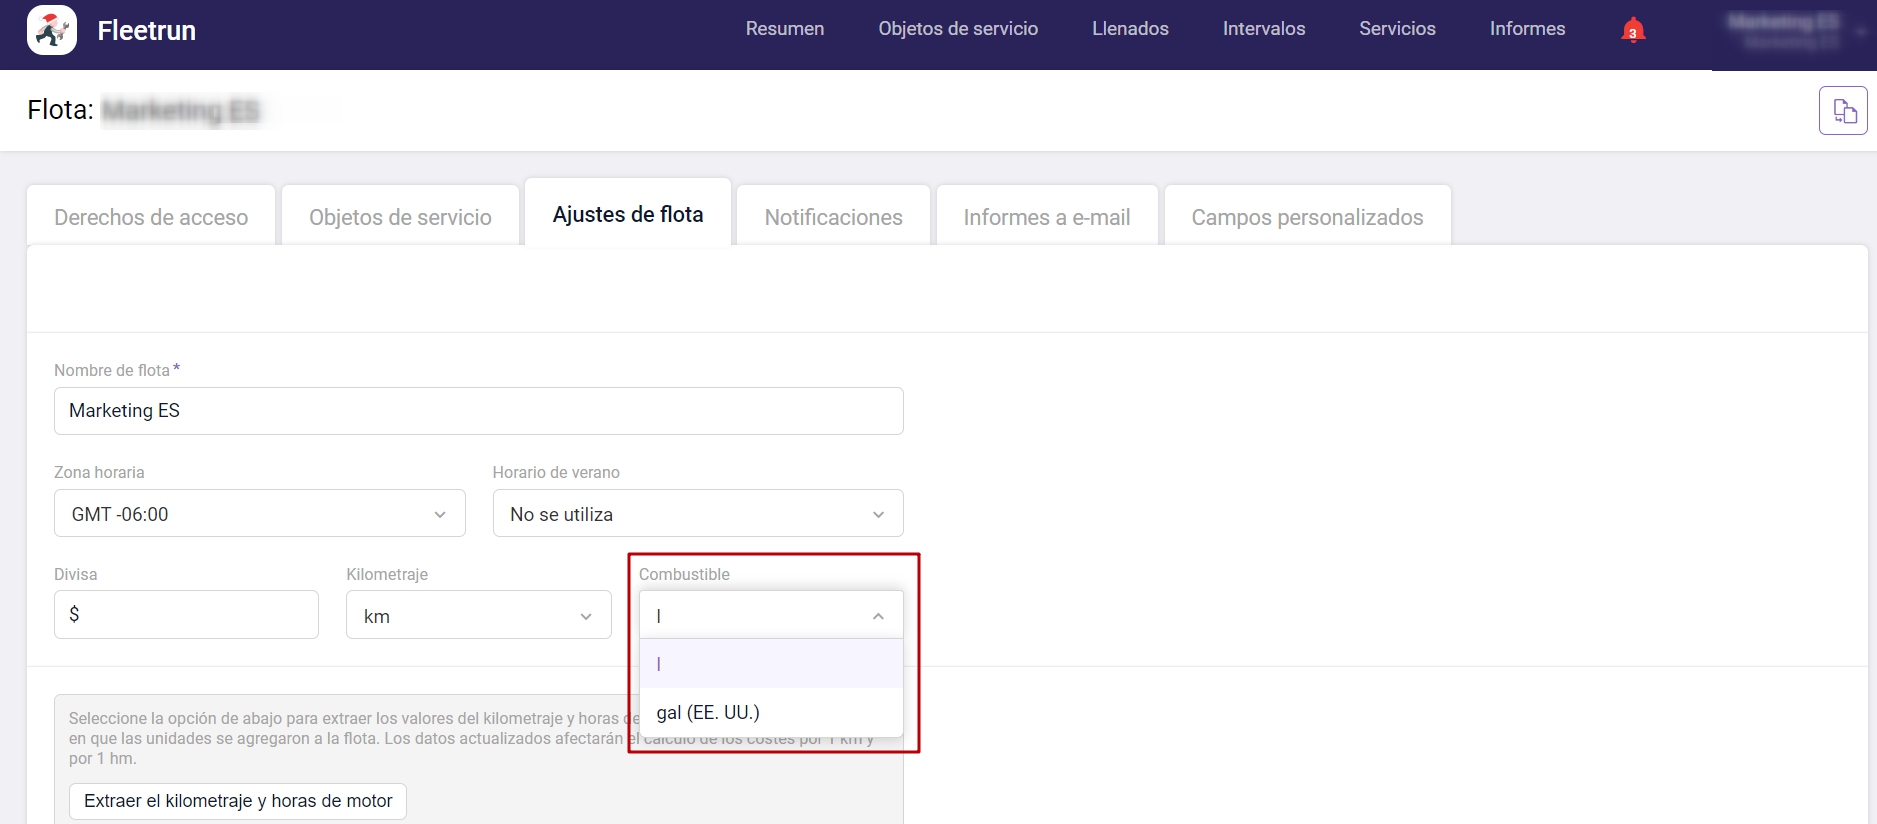Click the copy fleet icon button
Screen dimensions: 1877x824
tap(1843, 111)
